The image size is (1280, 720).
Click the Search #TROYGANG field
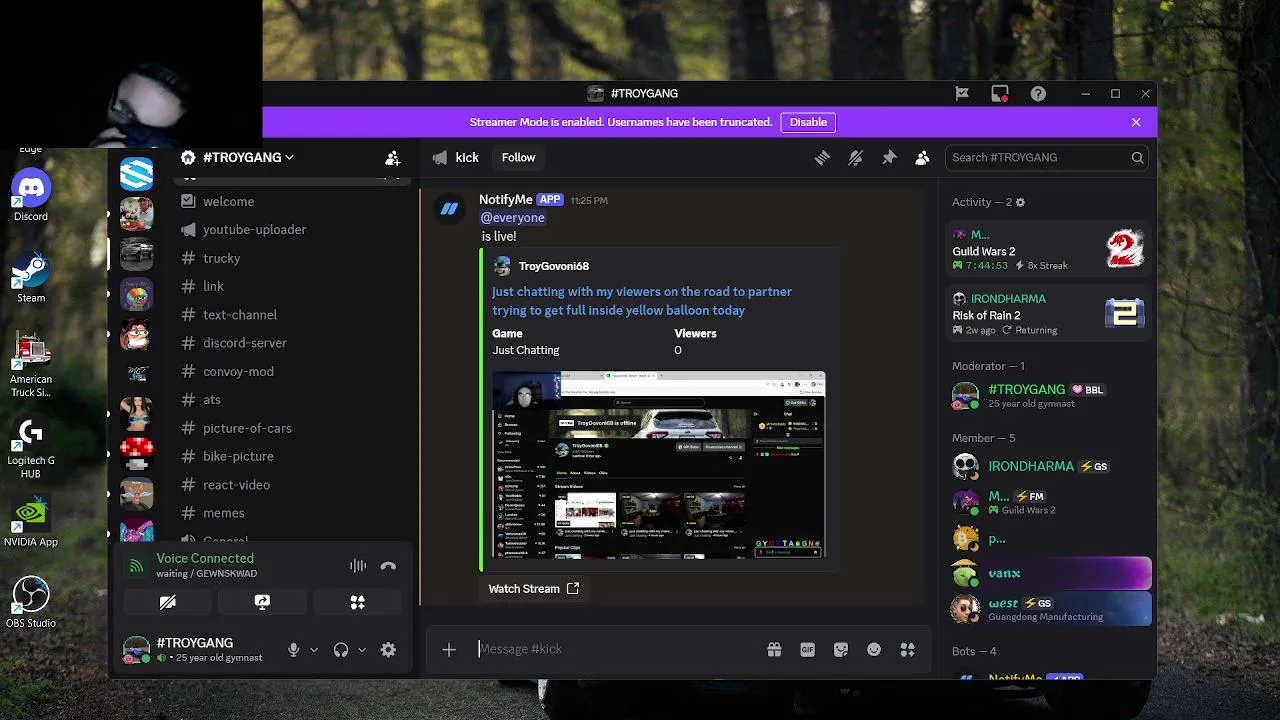coord(1047,158)
